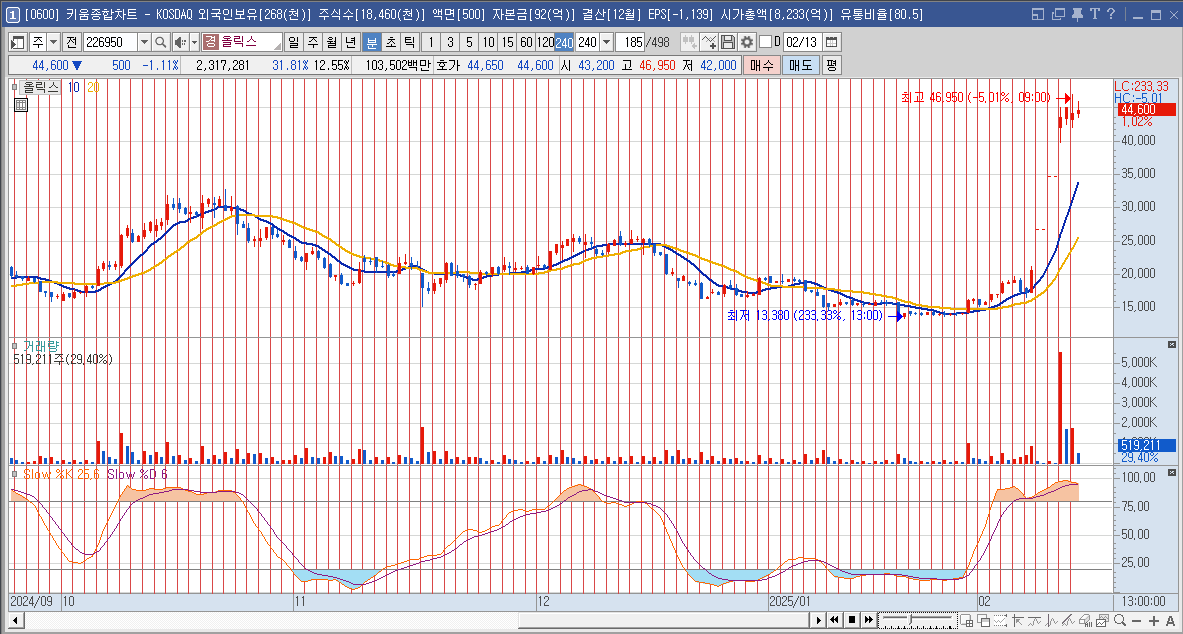Select the 15 minute interval

(x=508, y=42)
